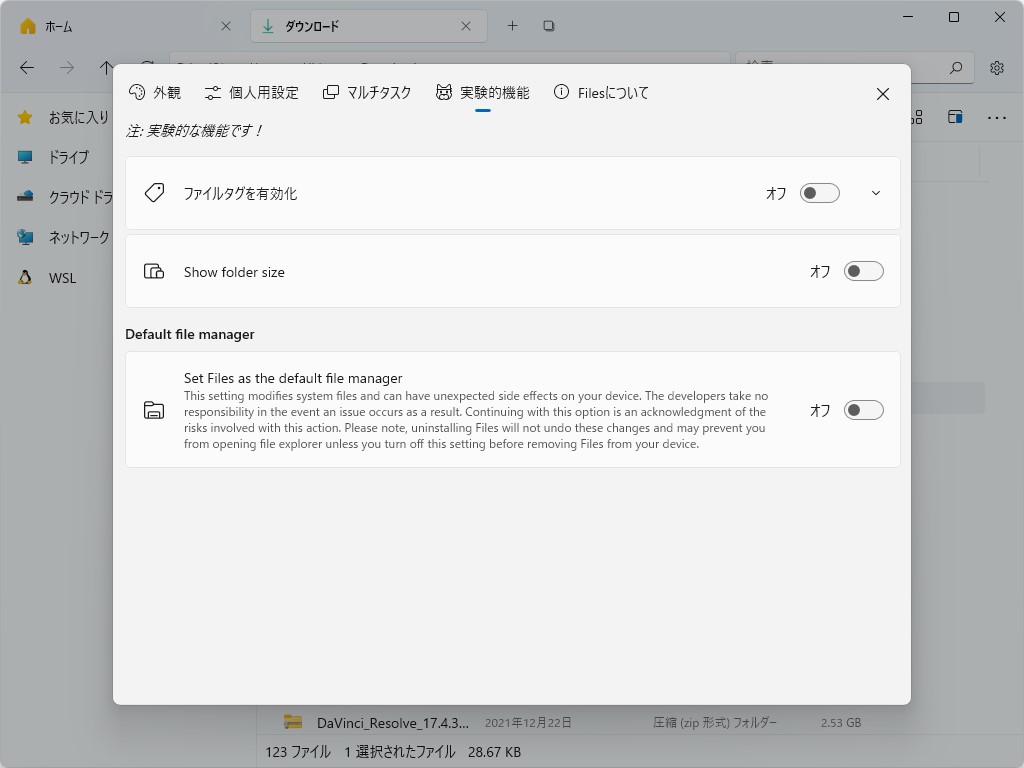Click the settings gear icon in the toolbar
Image resolution: width=1024 pixels, height=768 pixels.
click(996, 67)
